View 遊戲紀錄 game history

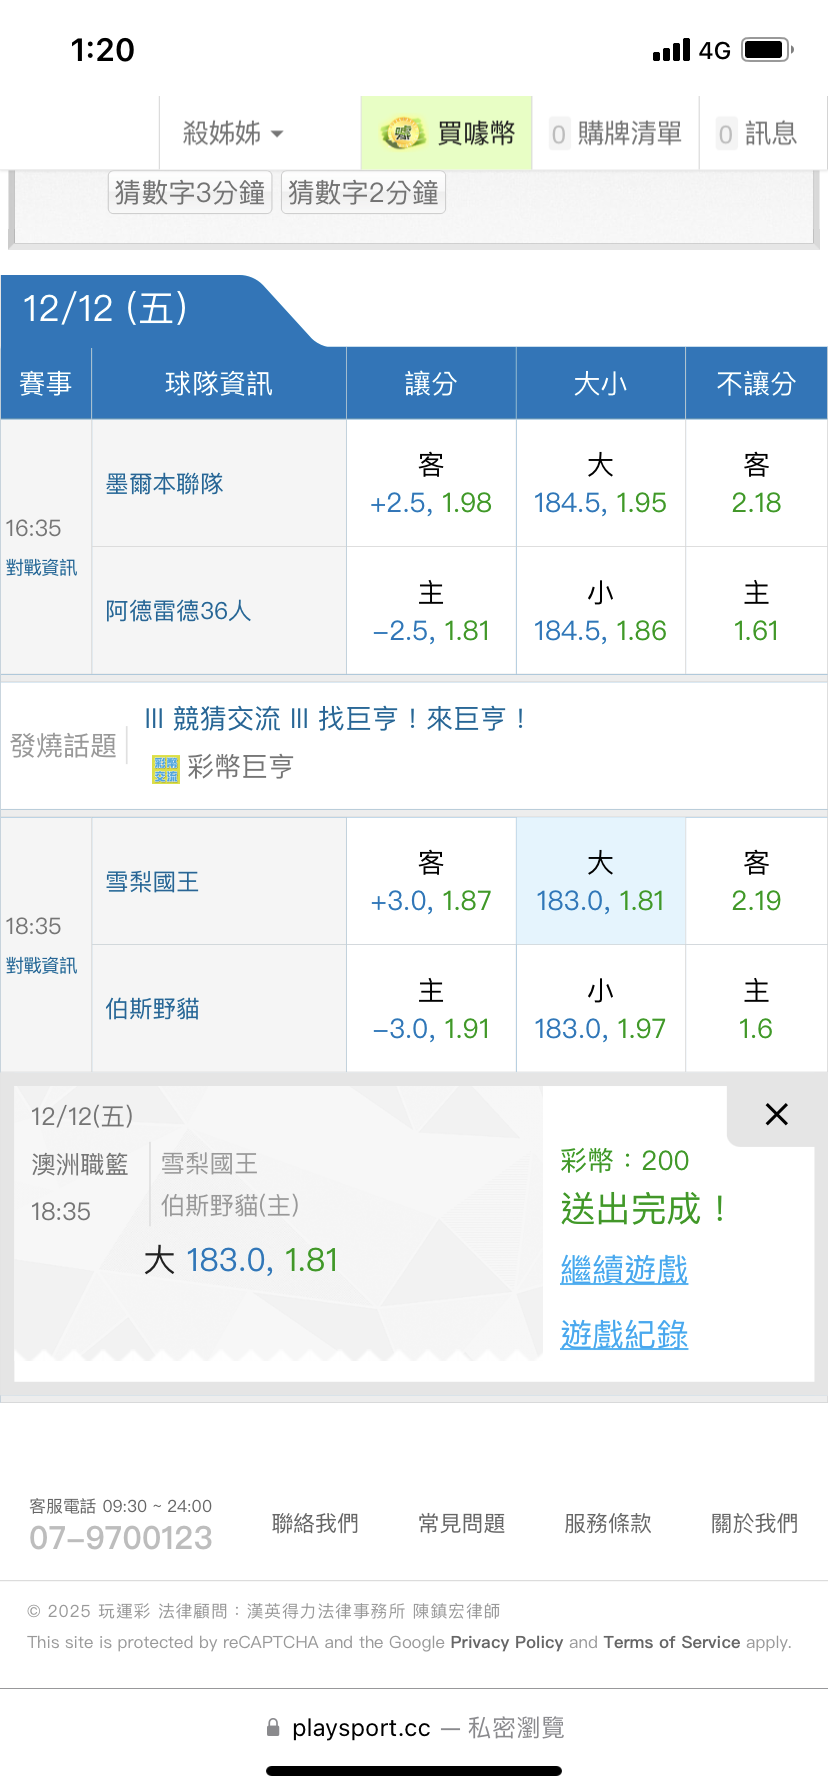[624, 1335]
